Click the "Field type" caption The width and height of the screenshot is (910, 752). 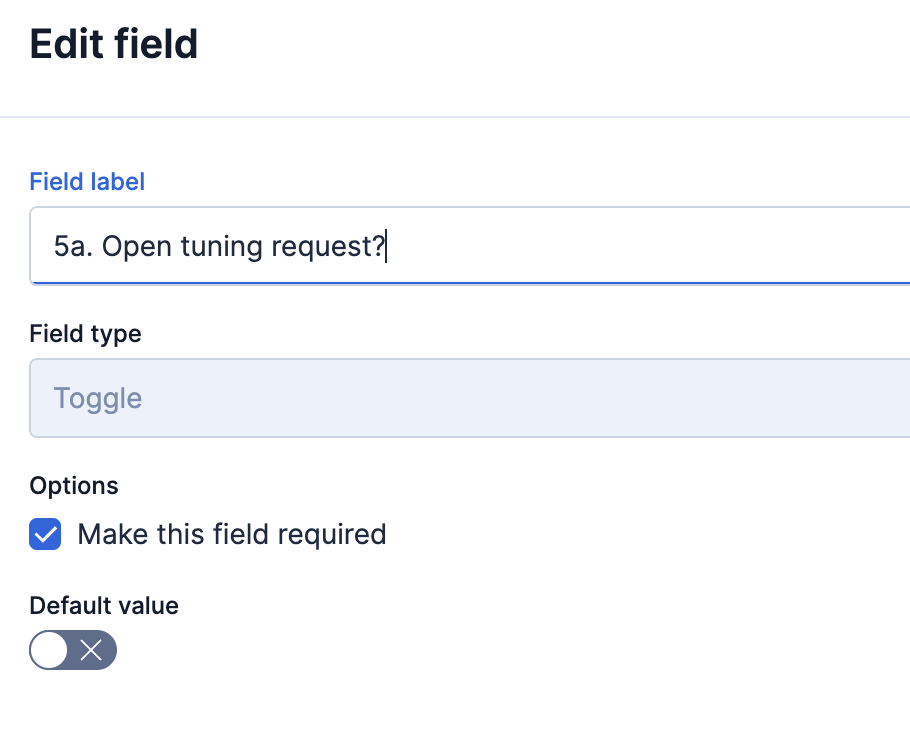pyautogui.click(x=85, y=333)
